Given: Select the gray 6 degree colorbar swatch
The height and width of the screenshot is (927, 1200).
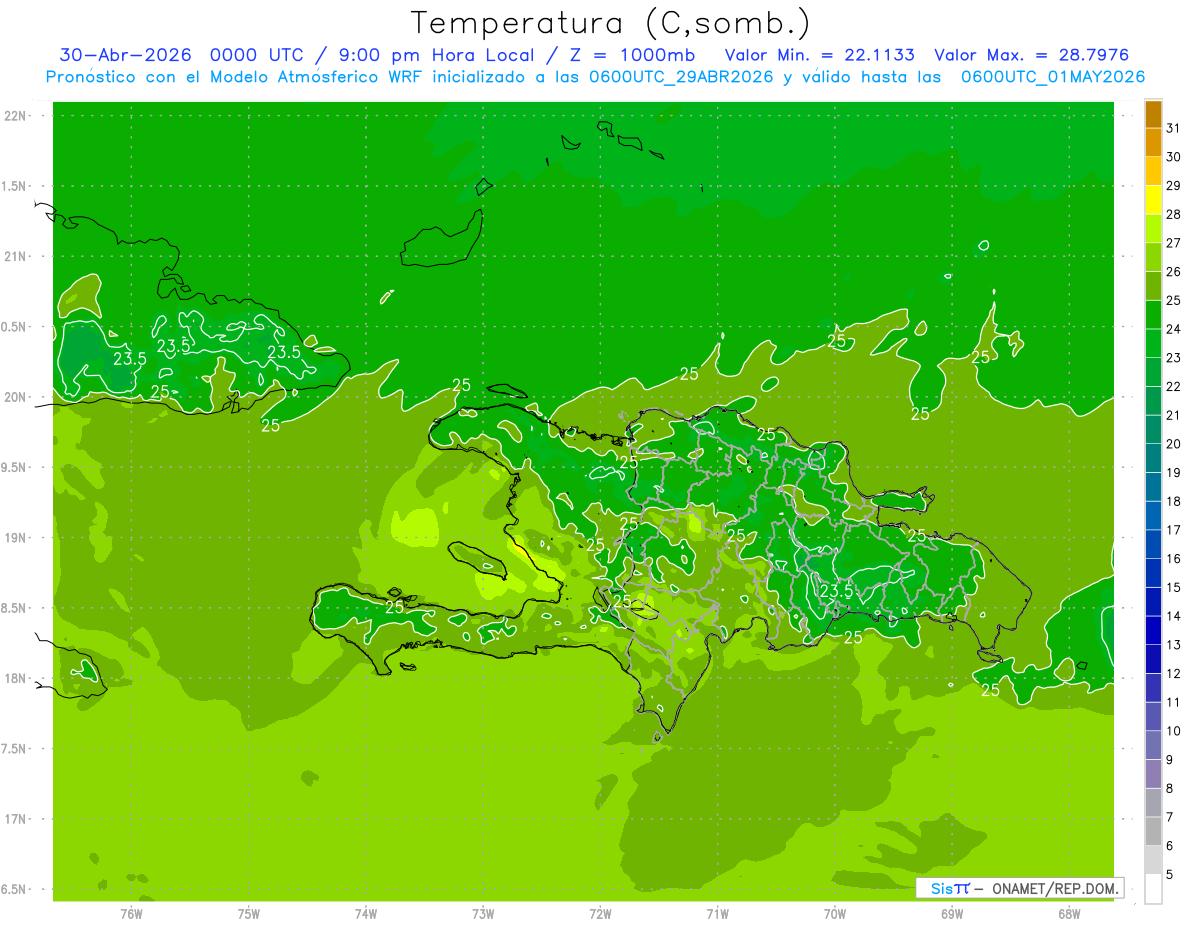Looking at the screenshot, I should point(1153,832).
